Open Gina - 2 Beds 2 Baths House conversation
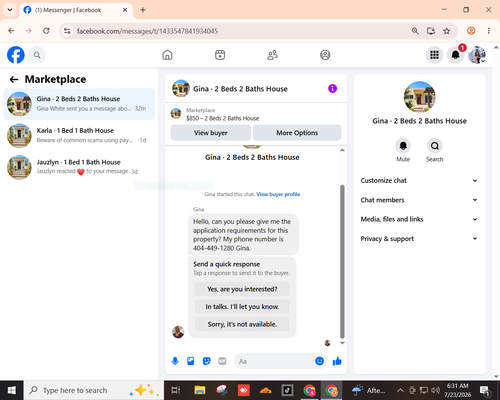Viewport: 500px width, 400px height. coord(79,104)
